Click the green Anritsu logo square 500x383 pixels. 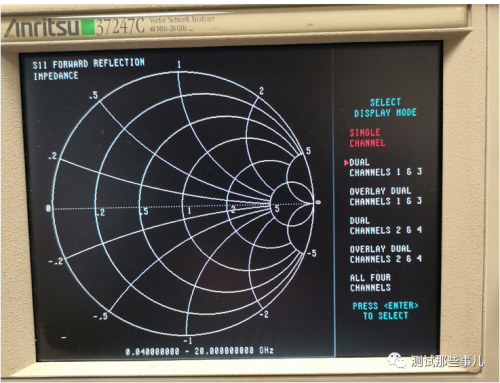(88, 27)
